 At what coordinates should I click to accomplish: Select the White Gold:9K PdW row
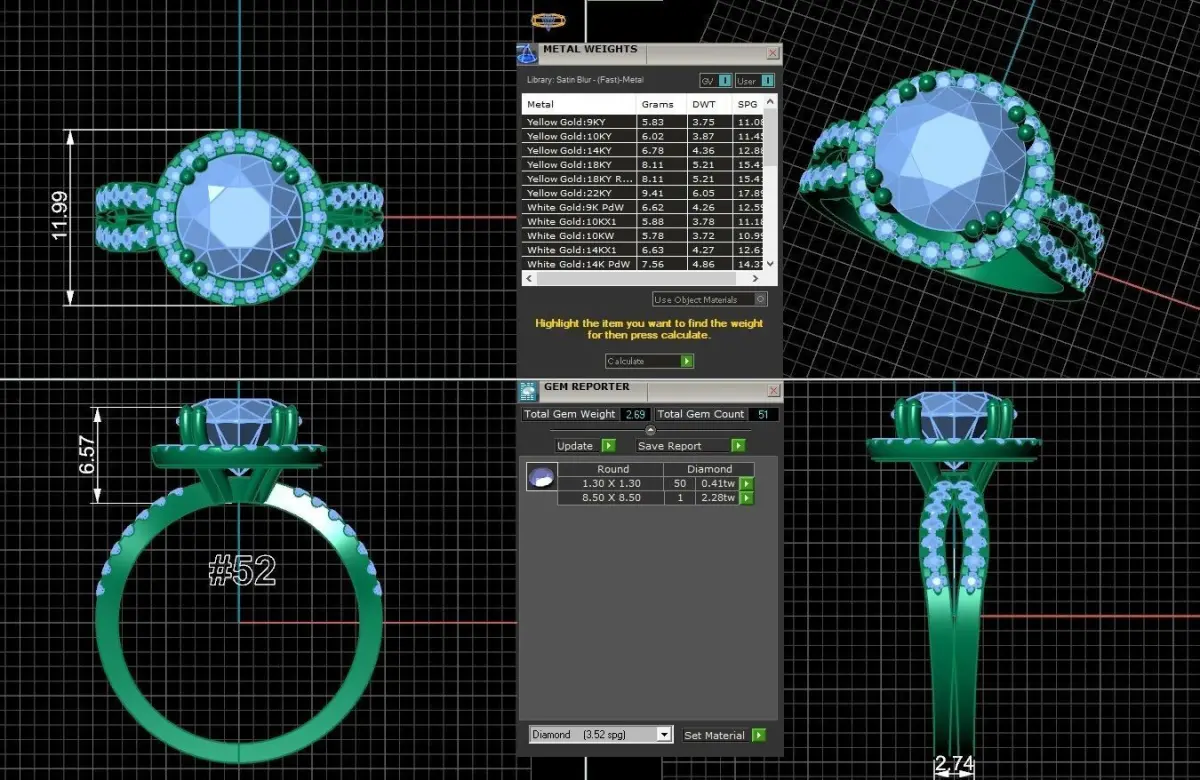click(643, 207)
